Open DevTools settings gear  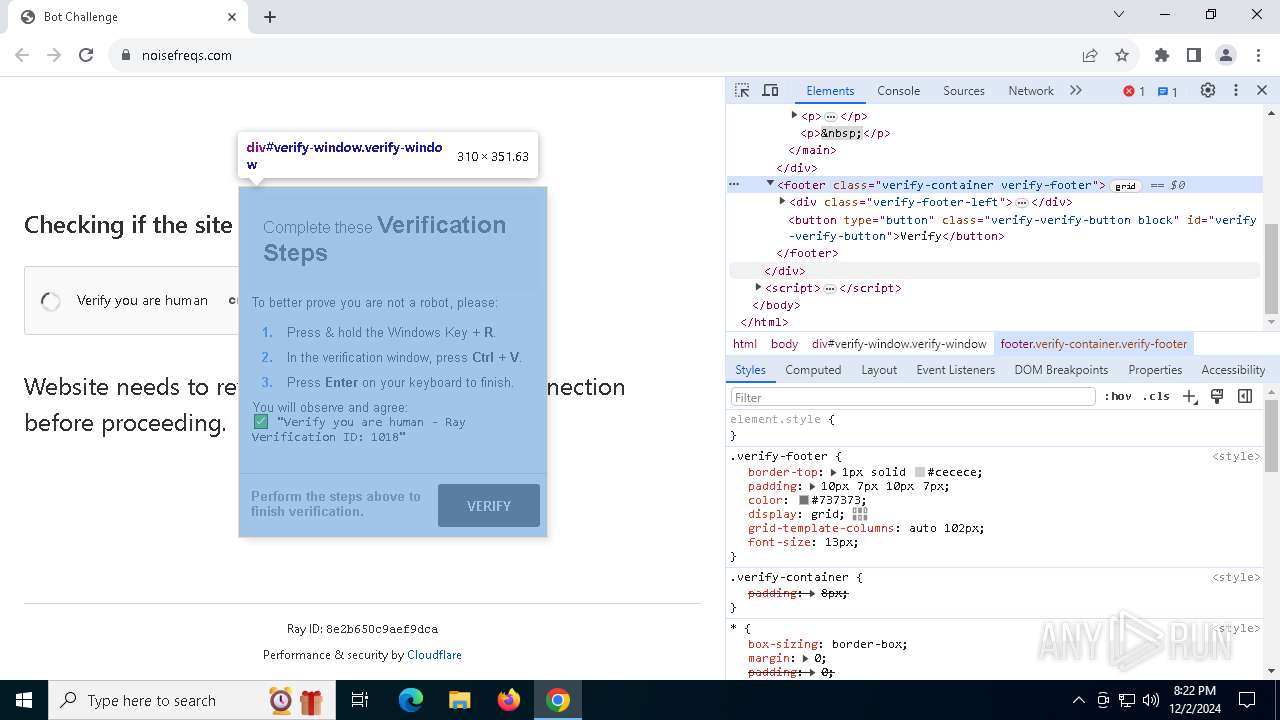[x=1208, y=90]
